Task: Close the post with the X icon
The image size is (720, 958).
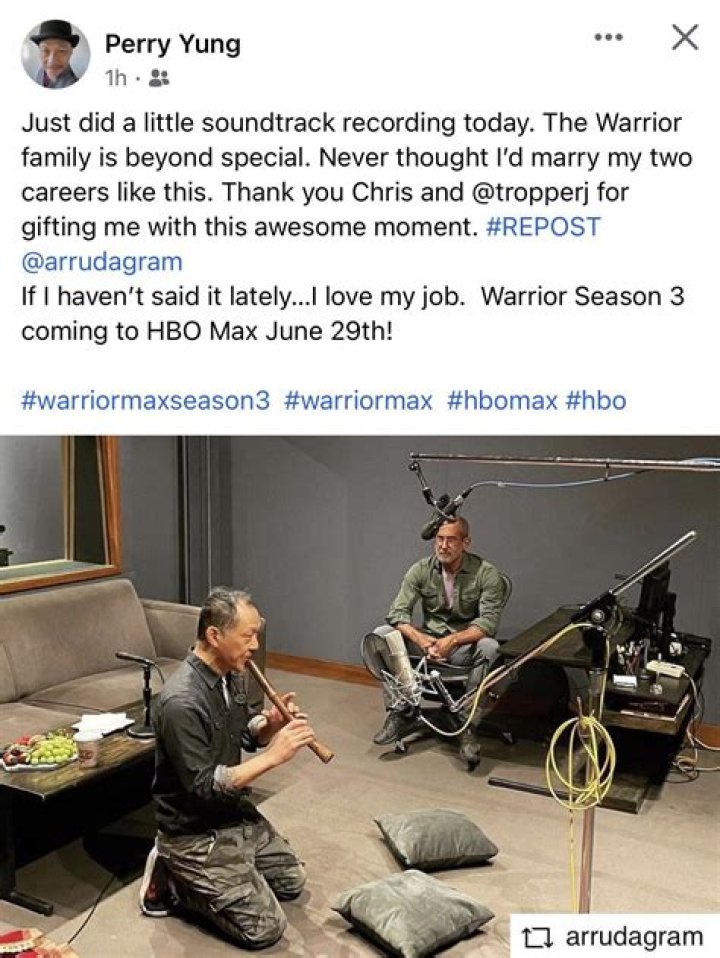Action: [x=685, y=37]
